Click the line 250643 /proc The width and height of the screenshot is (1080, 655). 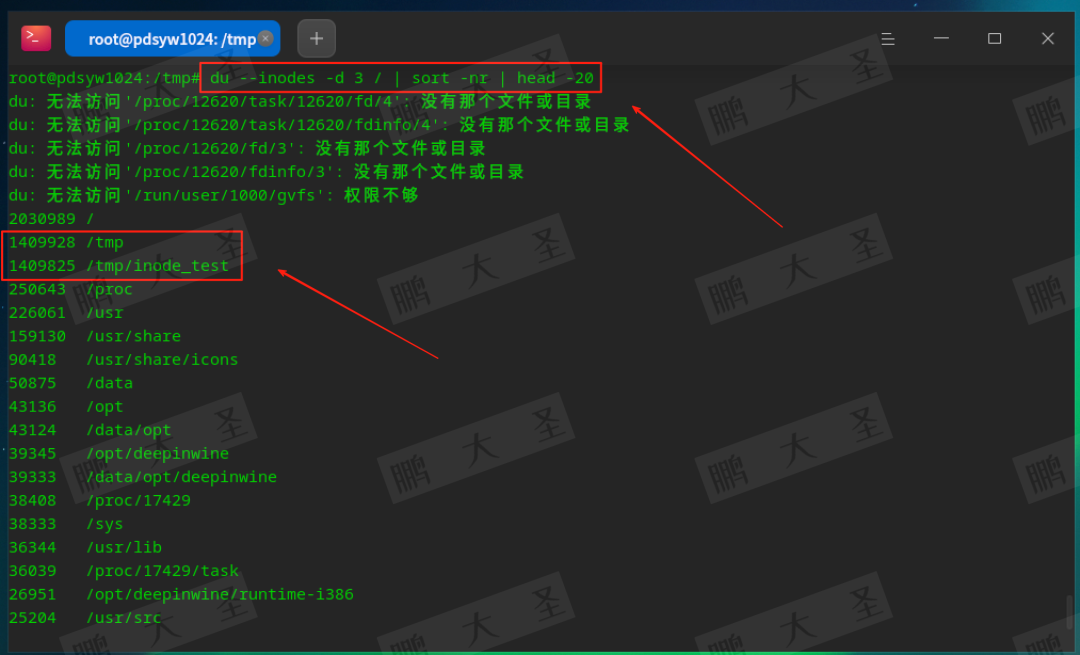(x=70, y=289)
